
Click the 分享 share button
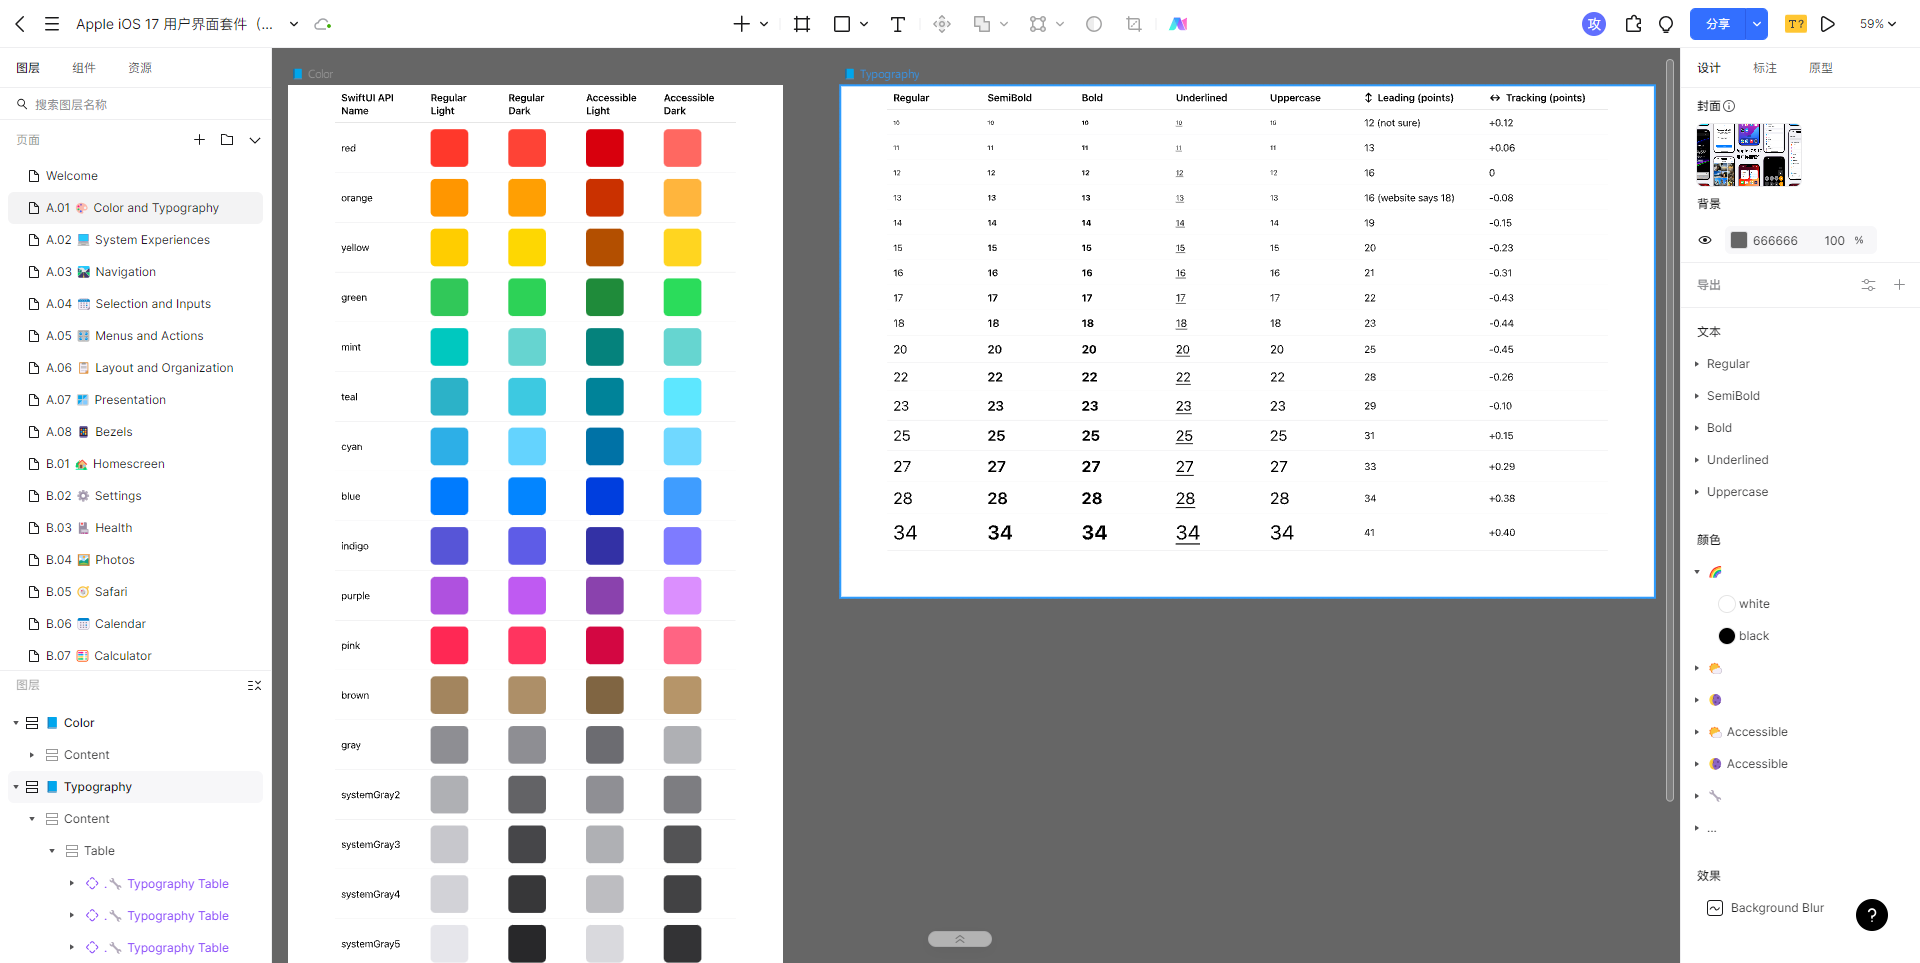[1718, 24]
